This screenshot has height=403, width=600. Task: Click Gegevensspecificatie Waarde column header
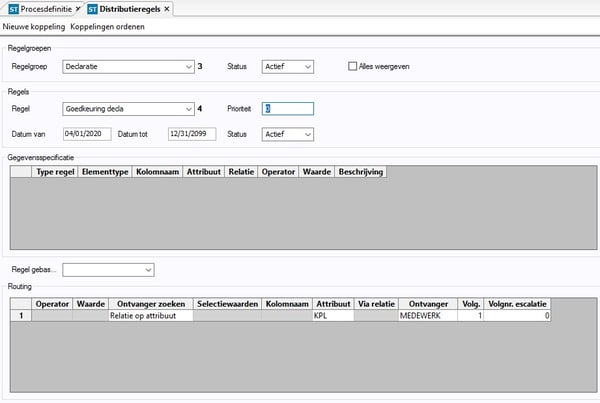[x=316, y=172]
